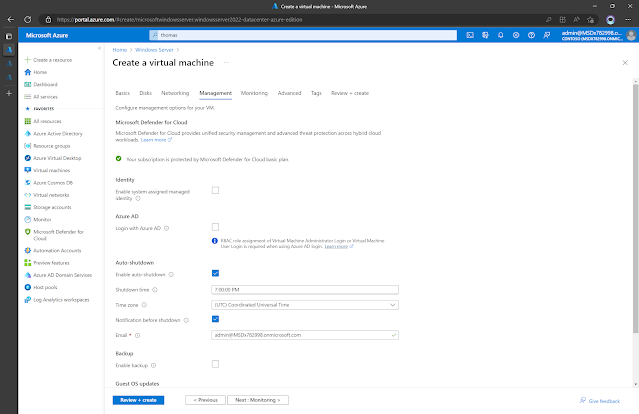Click the blue Review + create button
639x414 pixels.
tap(139, 400)
